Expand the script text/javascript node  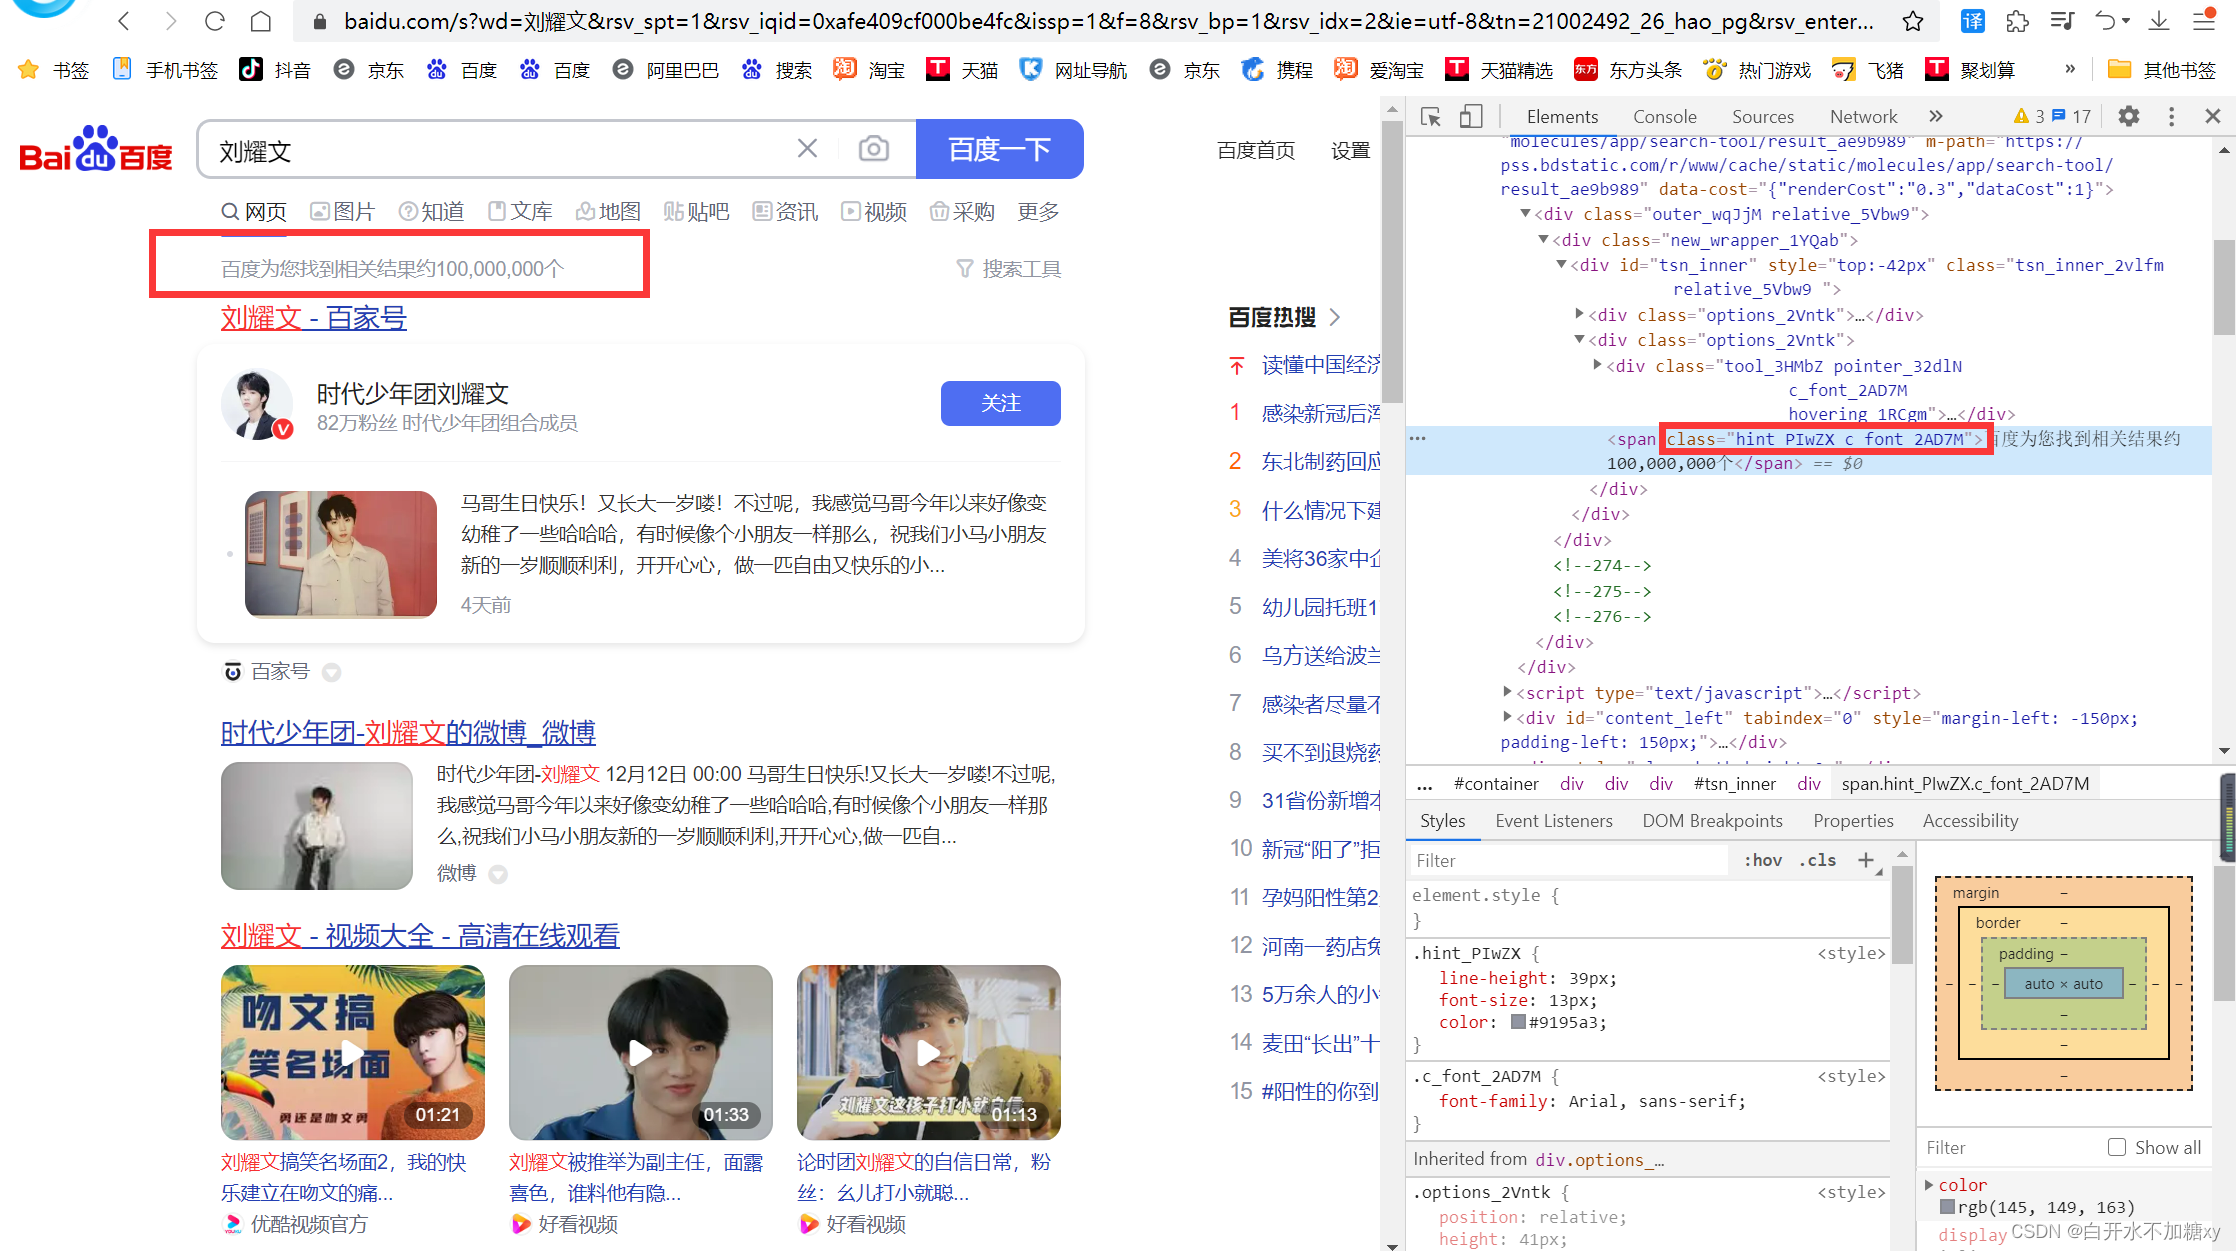[1507, 692]
